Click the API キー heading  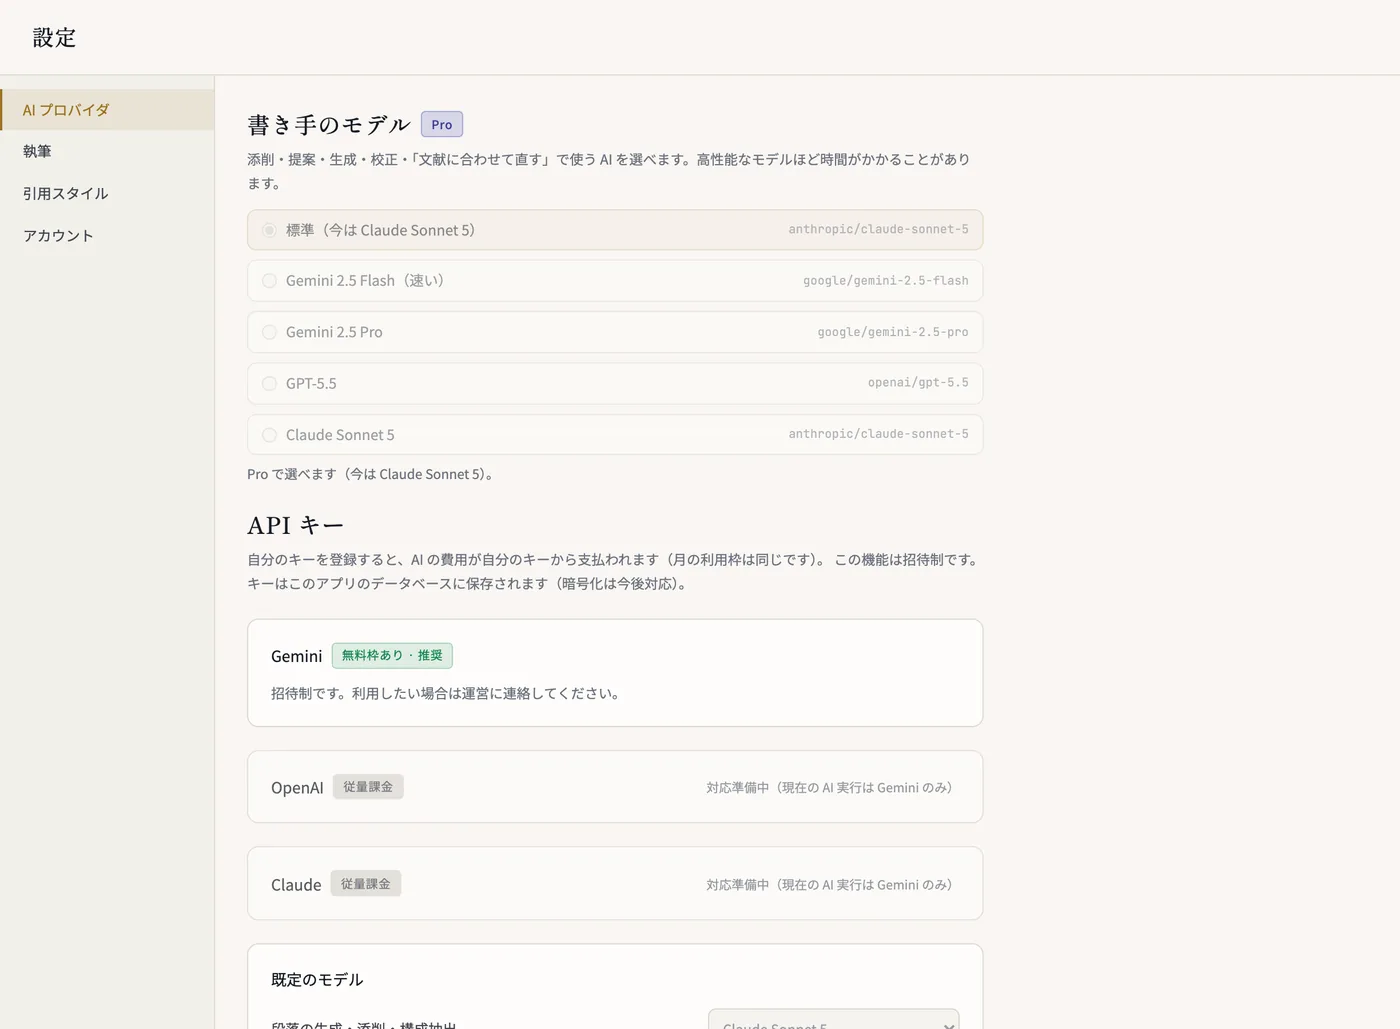[295, 525]
